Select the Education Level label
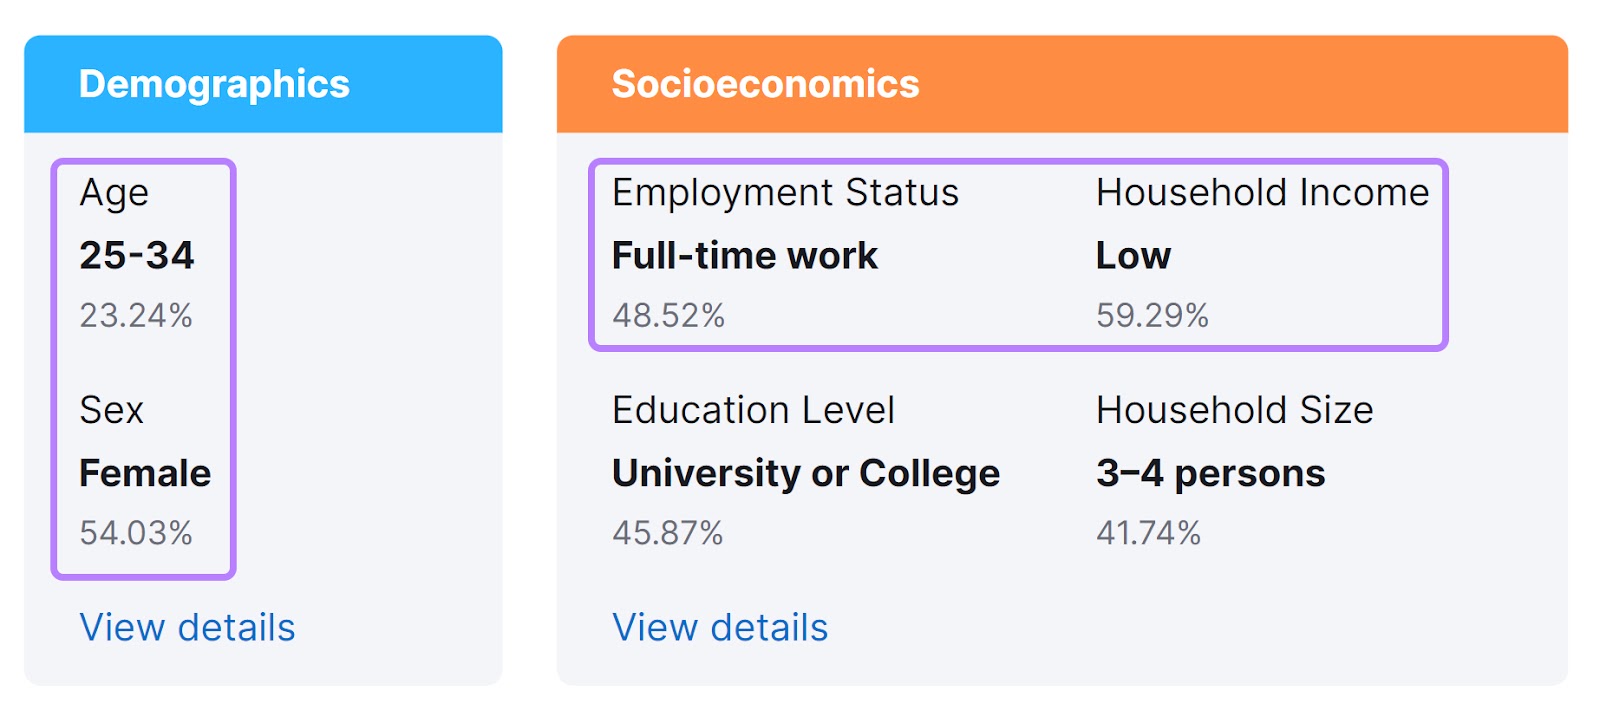The height and width of the screenshot is (710, 1600). tap(753, 410)
